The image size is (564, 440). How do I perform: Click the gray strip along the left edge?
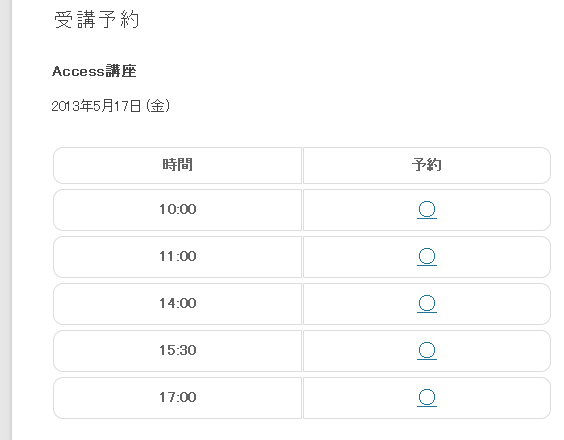[x=6, y=220]
